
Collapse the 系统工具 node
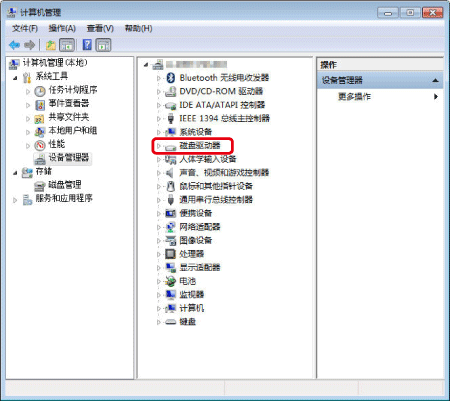click(15, 78)
